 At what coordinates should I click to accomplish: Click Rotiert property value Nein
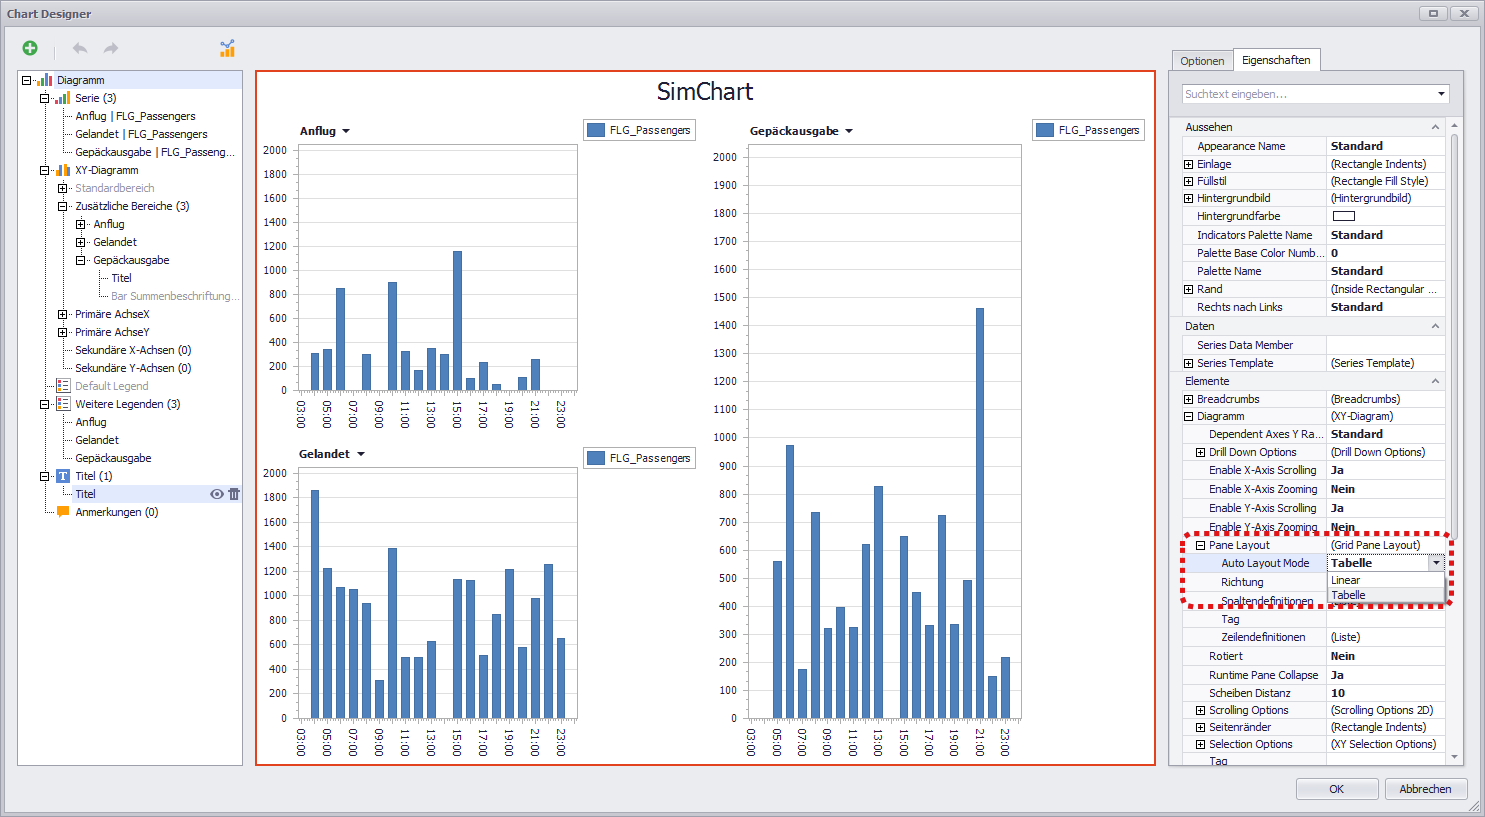click(1386, 656)
